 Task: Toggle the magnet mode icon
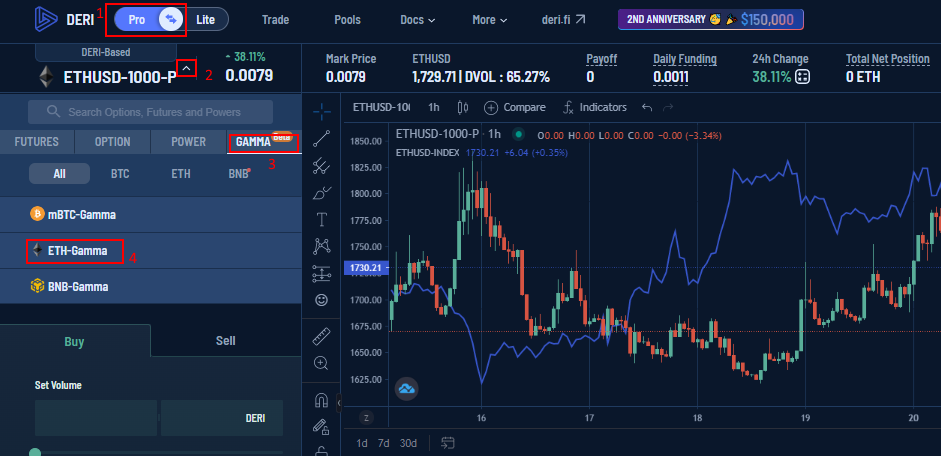tap(322, 400)
